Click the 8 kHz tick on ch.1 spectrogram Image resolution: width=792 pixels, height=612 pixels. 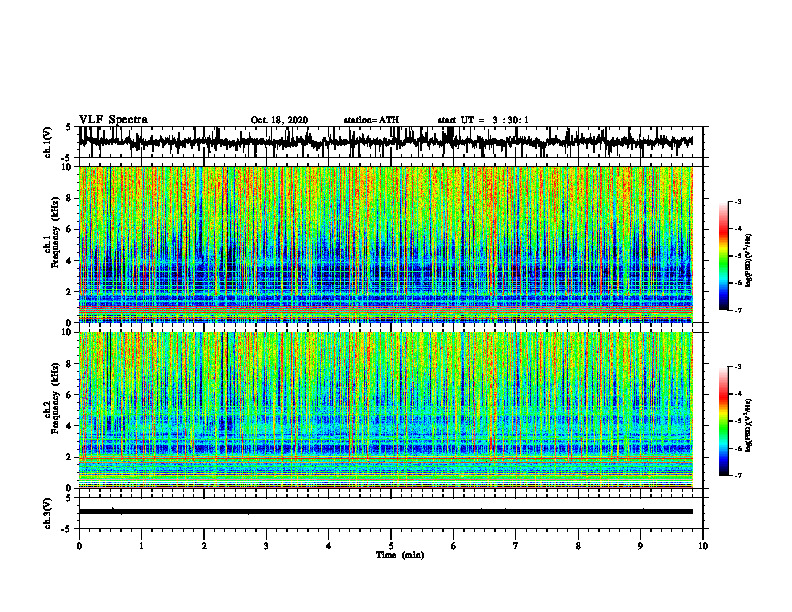tap(69, 198)
